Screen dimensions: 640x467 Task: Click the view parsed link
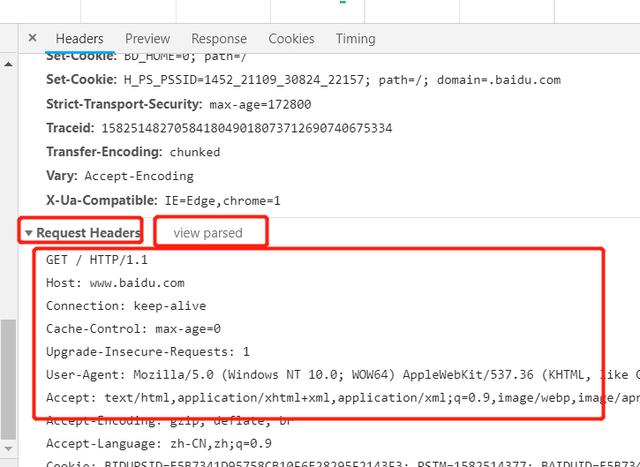point(208,233)
